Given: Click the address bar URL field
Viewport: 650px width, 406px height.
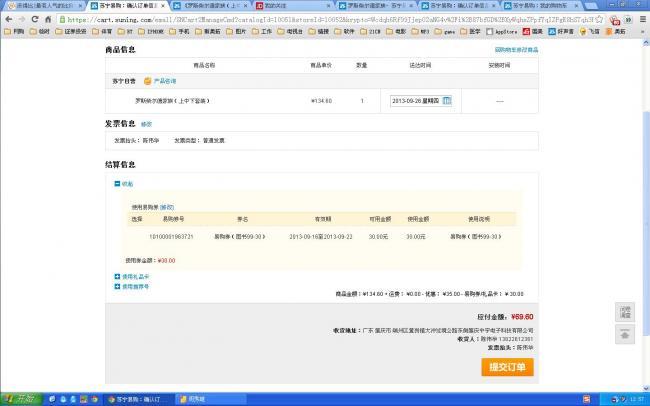Looking at the screenshot, I should coord(330,19).
